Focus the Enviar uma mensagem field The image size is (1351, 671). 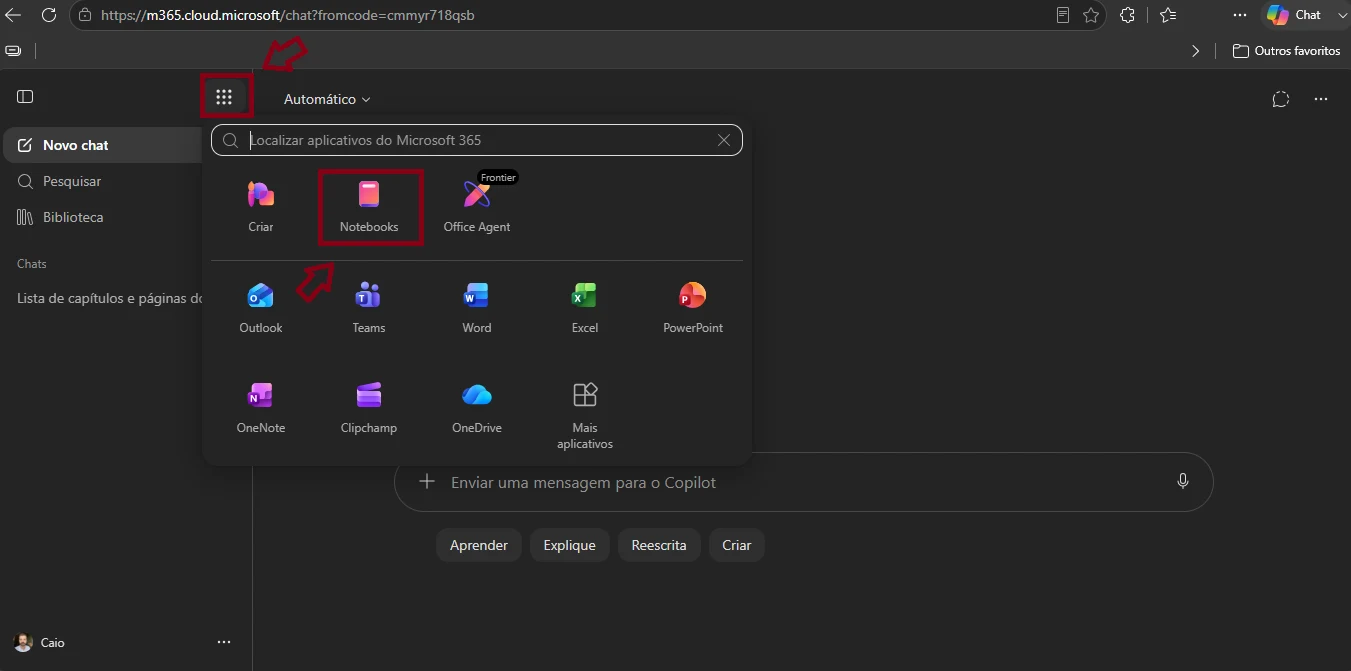click(804, 482)
